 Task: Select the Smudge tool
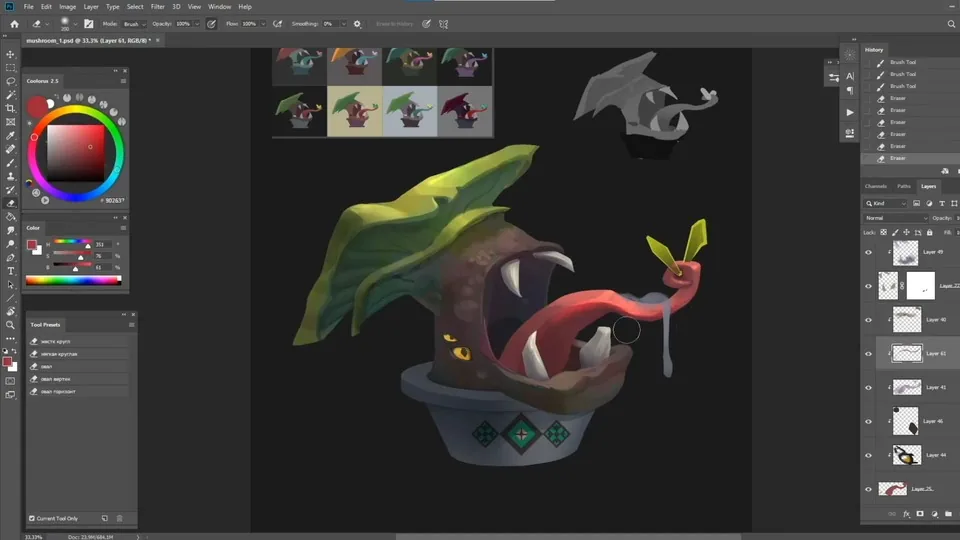tap(10, 230)
